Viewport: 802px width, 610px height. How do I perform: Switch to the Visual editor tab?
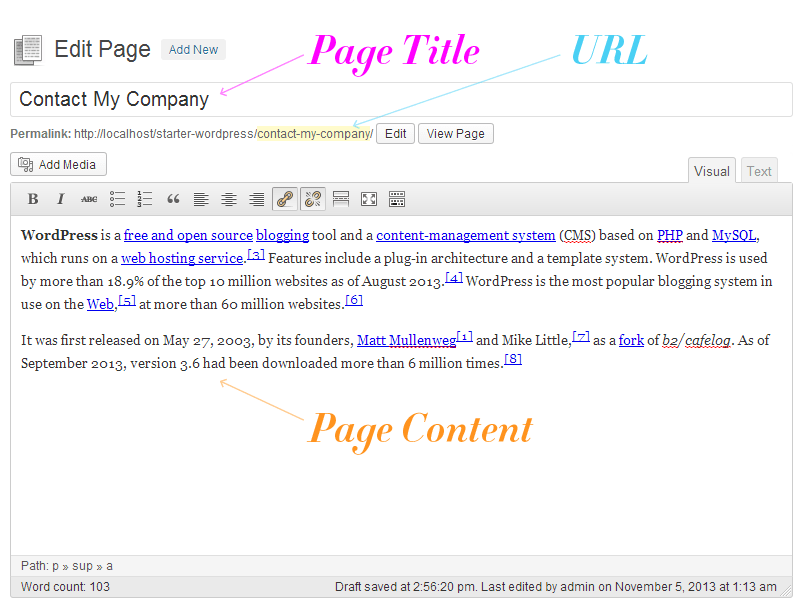(711, 171)
